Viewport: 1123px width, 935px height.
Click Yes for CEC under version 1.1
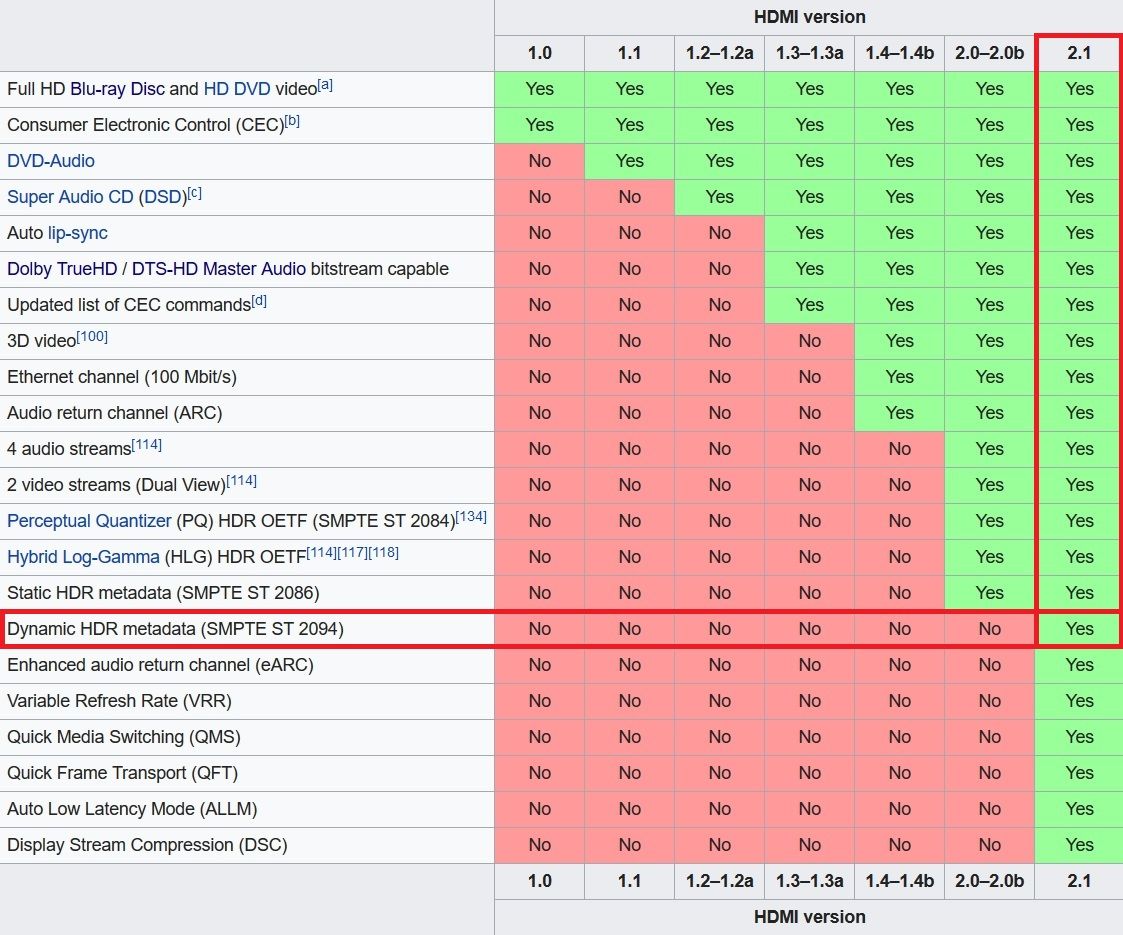point(630,125)
